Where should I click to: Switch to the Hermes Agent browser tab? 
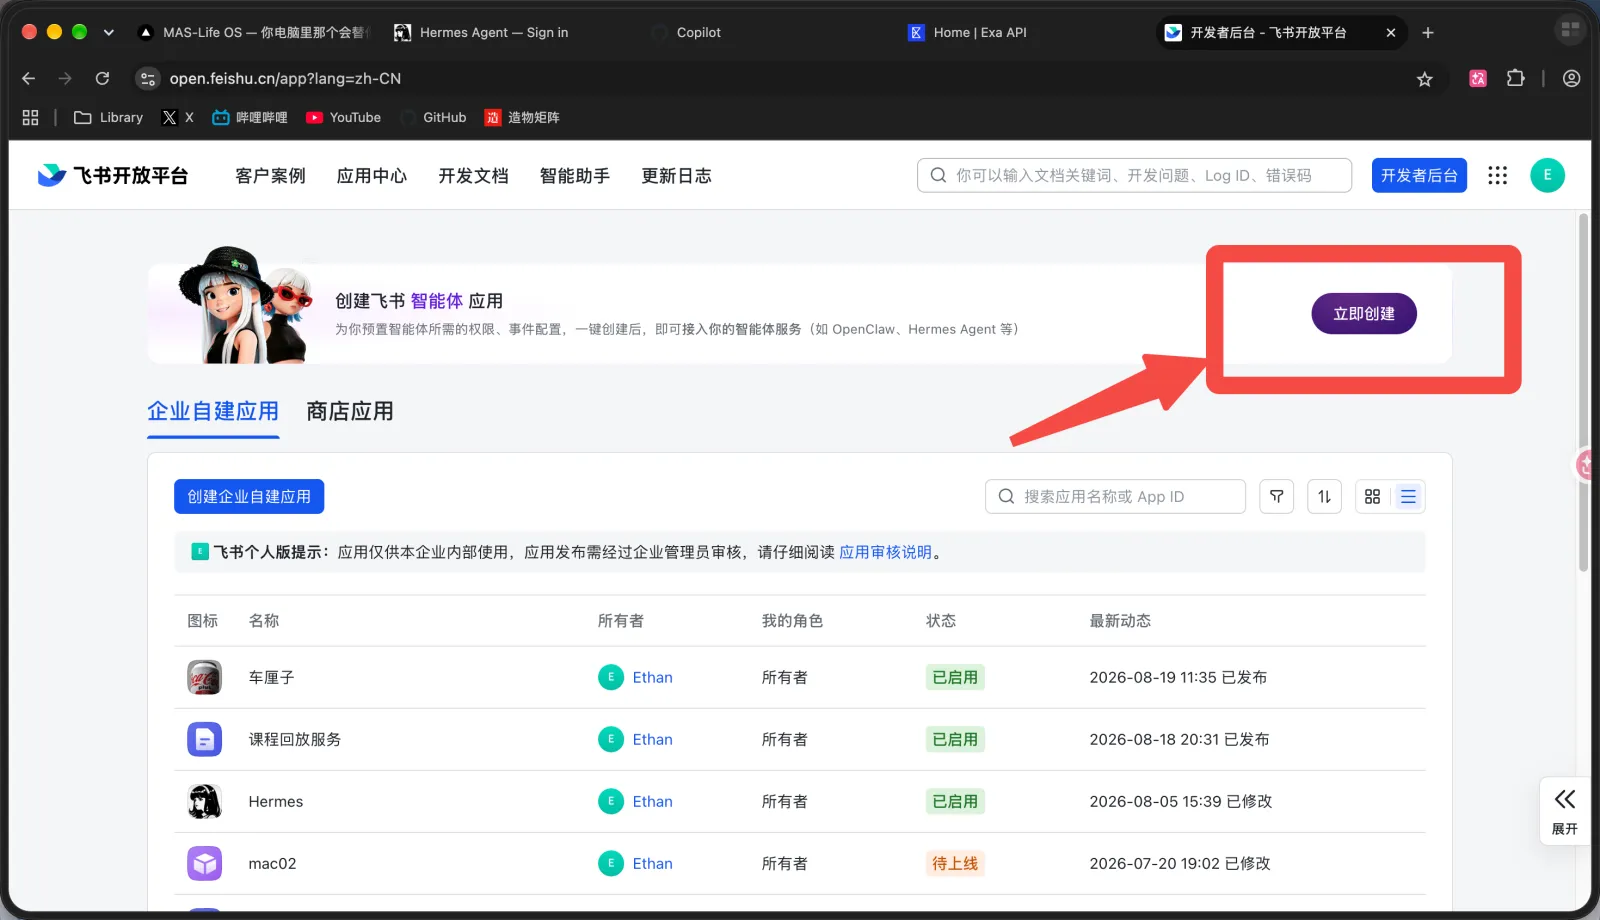[x=484, y=32]
